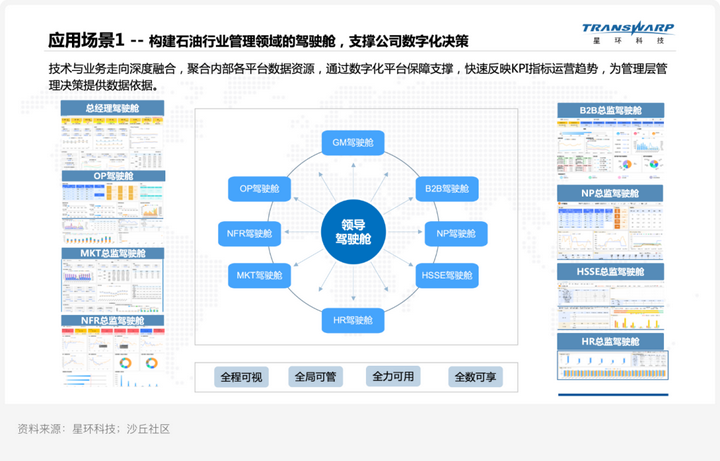Click the 全力可用 label

pyautogui.click(x=393, y=377)
